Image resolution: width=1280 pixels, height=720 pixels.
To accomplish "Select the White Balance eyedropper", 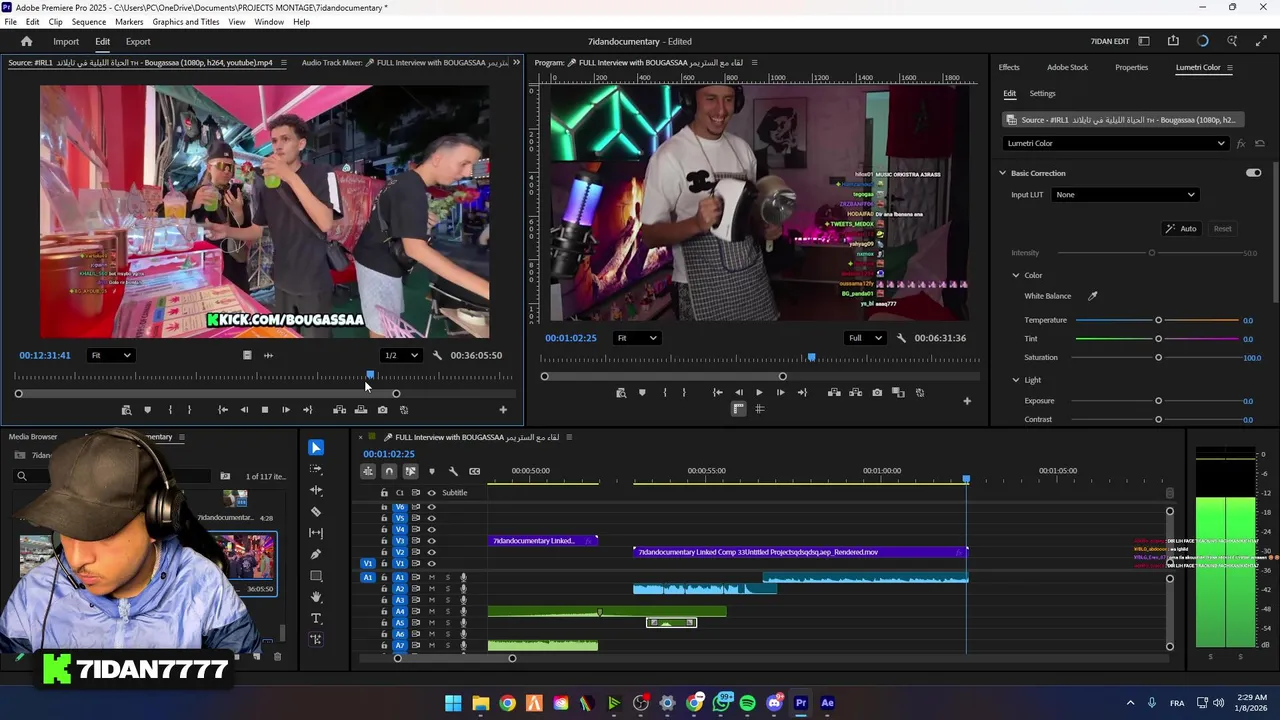I will (1093, 296).
